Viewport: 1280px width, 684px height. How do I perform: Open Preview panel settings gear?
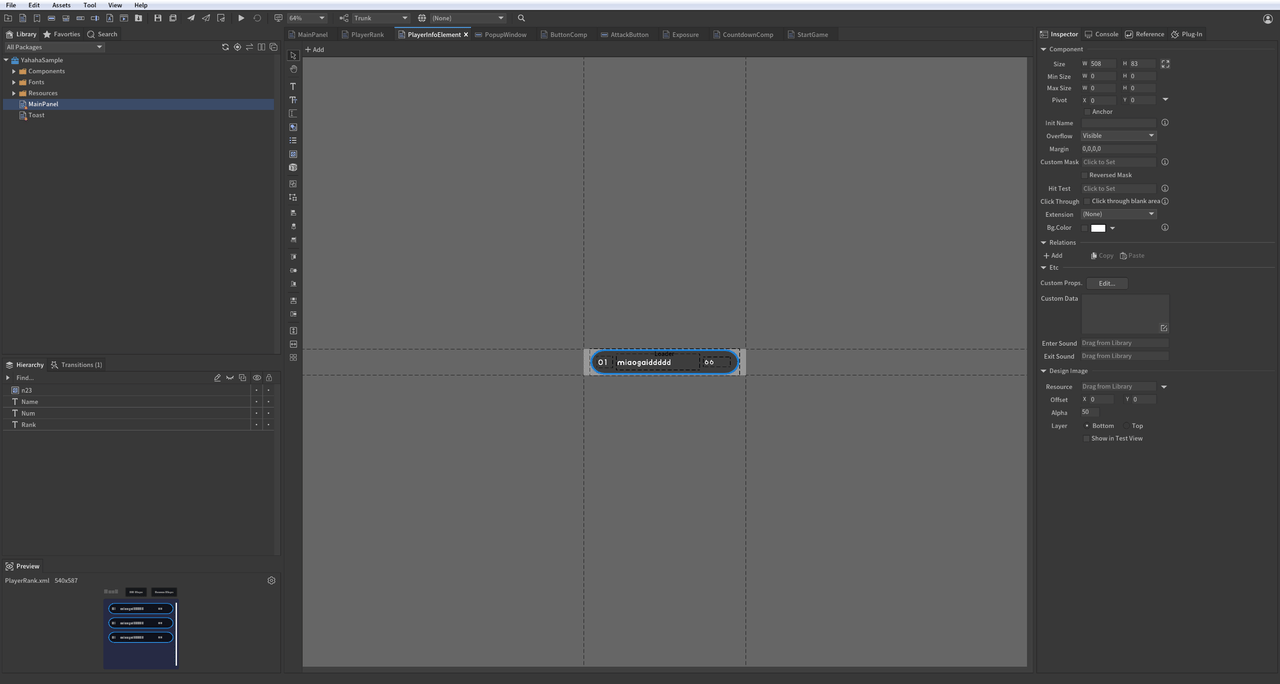coord(271,580)
